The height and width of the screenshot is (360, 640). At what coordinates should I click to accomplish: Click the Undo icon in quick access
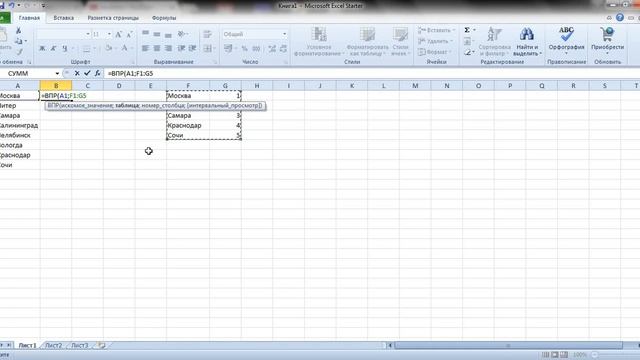[x=11, y=5]
